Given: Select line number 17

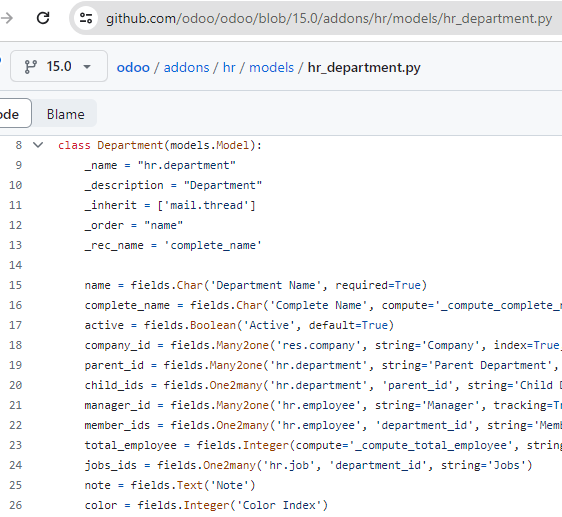Looking at the screenshot, I should (15, 325).
